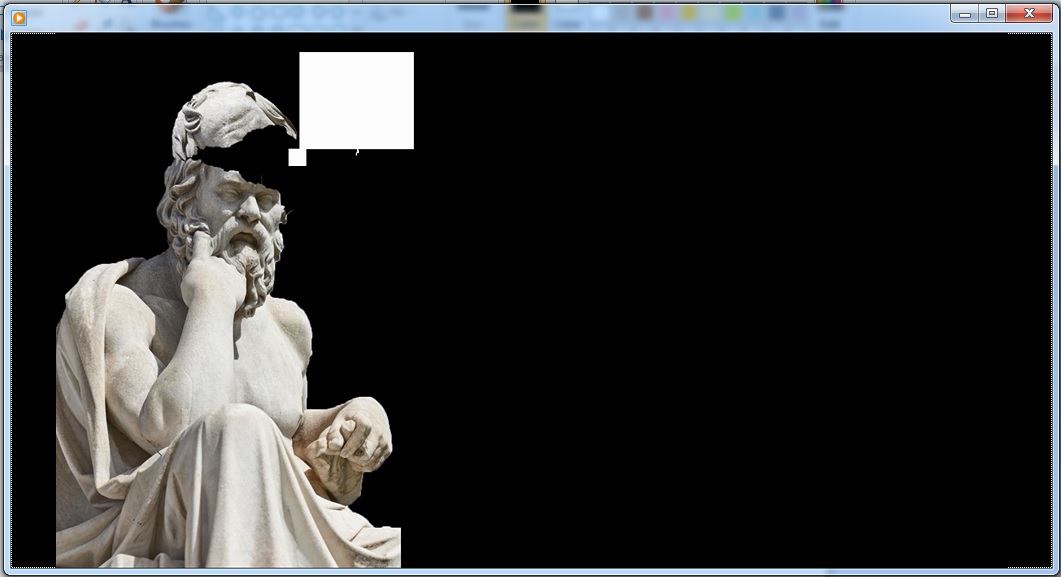Click the small white square below the rectangle
Viewport: 1061px width, 577px height.
tap(298, 157)
